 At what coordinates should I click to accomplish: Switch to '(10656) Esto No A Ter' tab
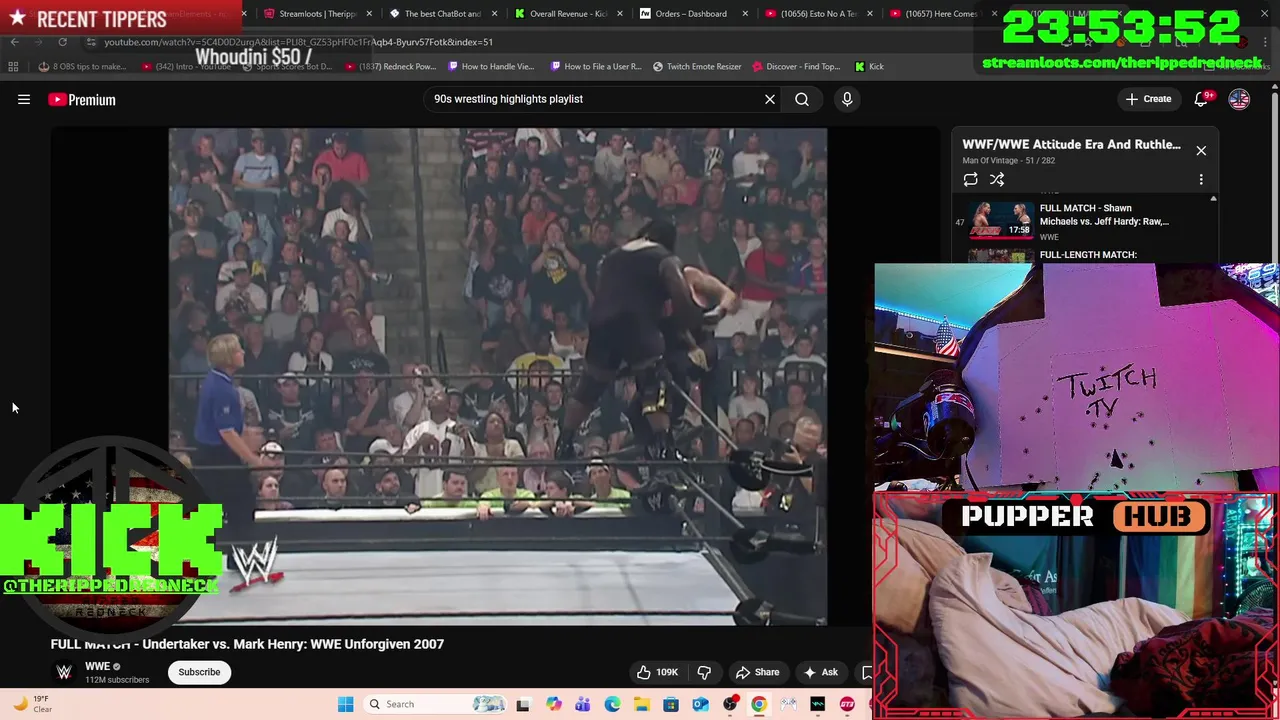[x=817, y=14]
